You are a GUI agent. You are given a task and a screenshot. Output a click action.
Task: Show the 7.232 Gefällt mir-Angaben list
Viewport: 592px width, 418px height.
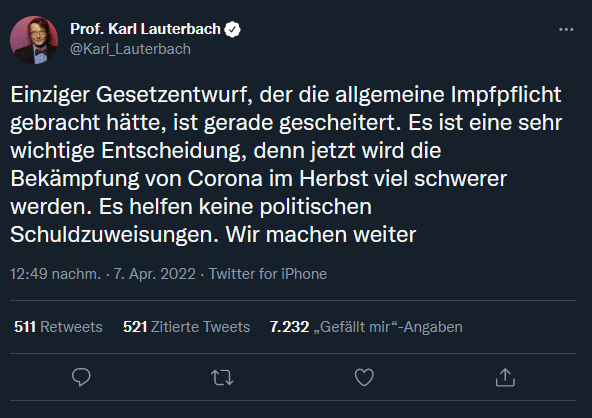(x=366, y=327)
